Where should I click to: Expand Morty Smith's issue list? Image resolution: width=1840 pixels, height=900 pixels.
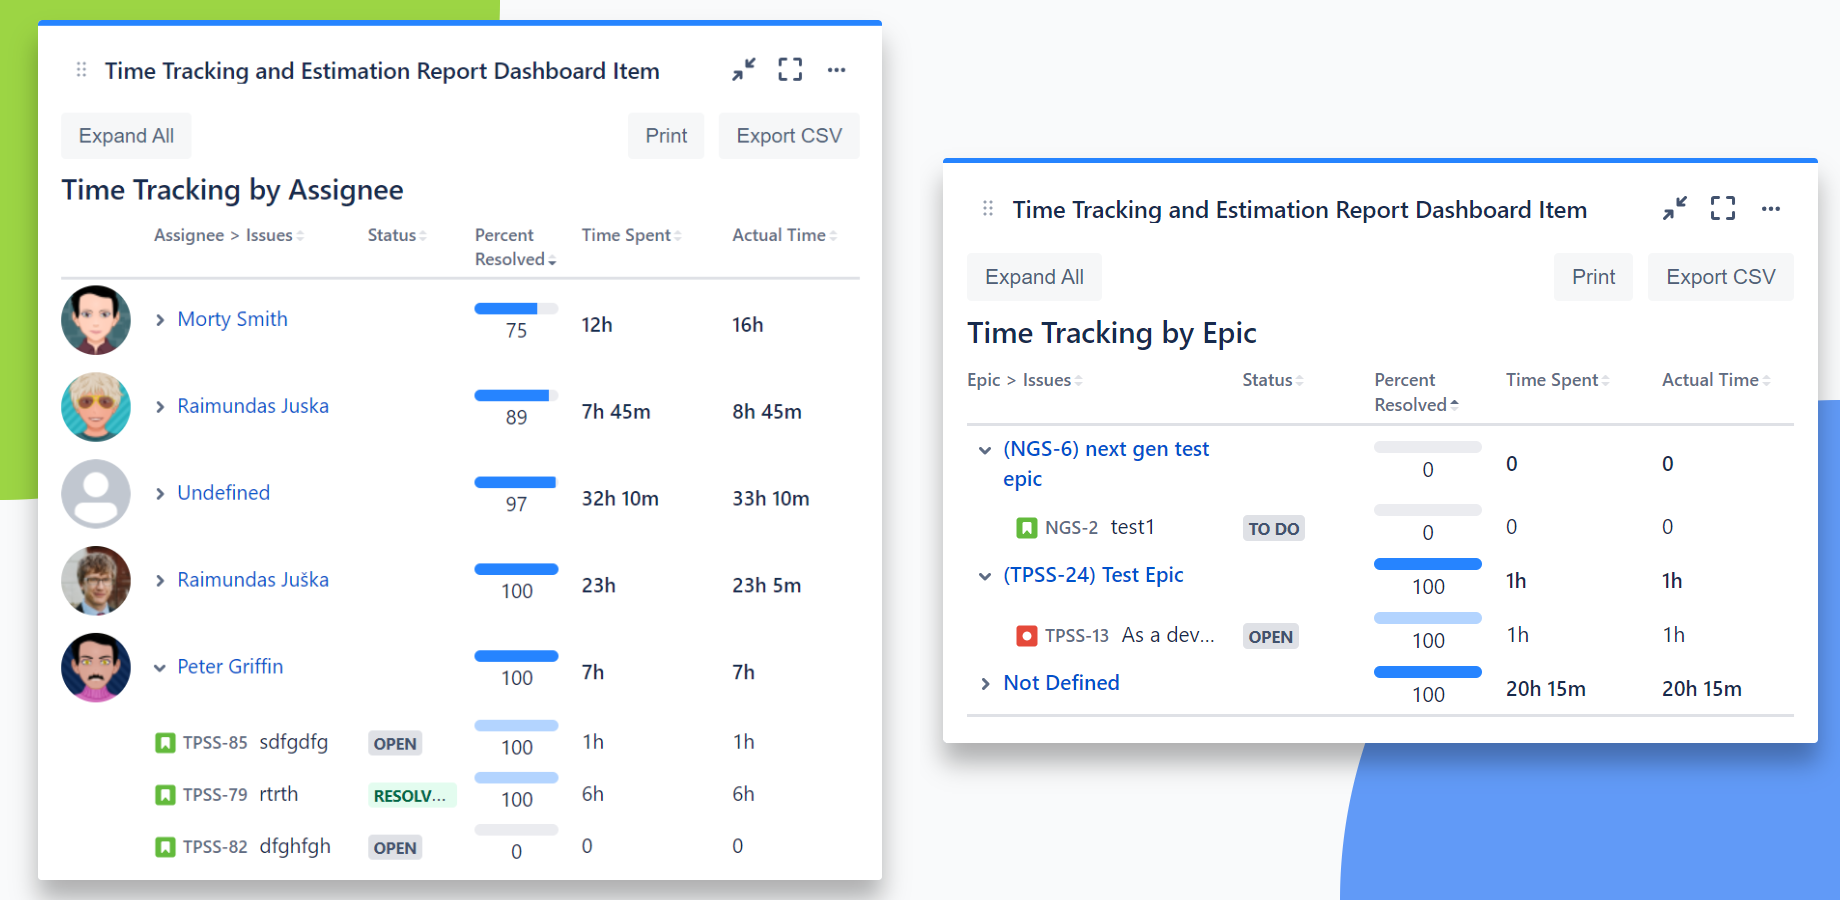point(160,320)
